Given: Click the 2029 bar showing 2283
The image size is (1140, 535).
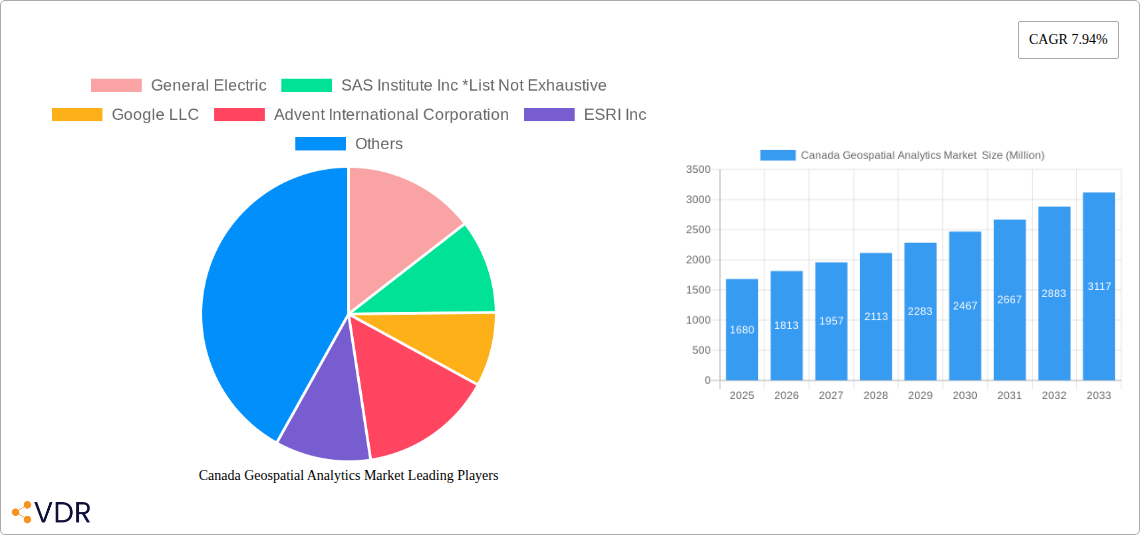Looking at the screenshot, I should 920,311.
